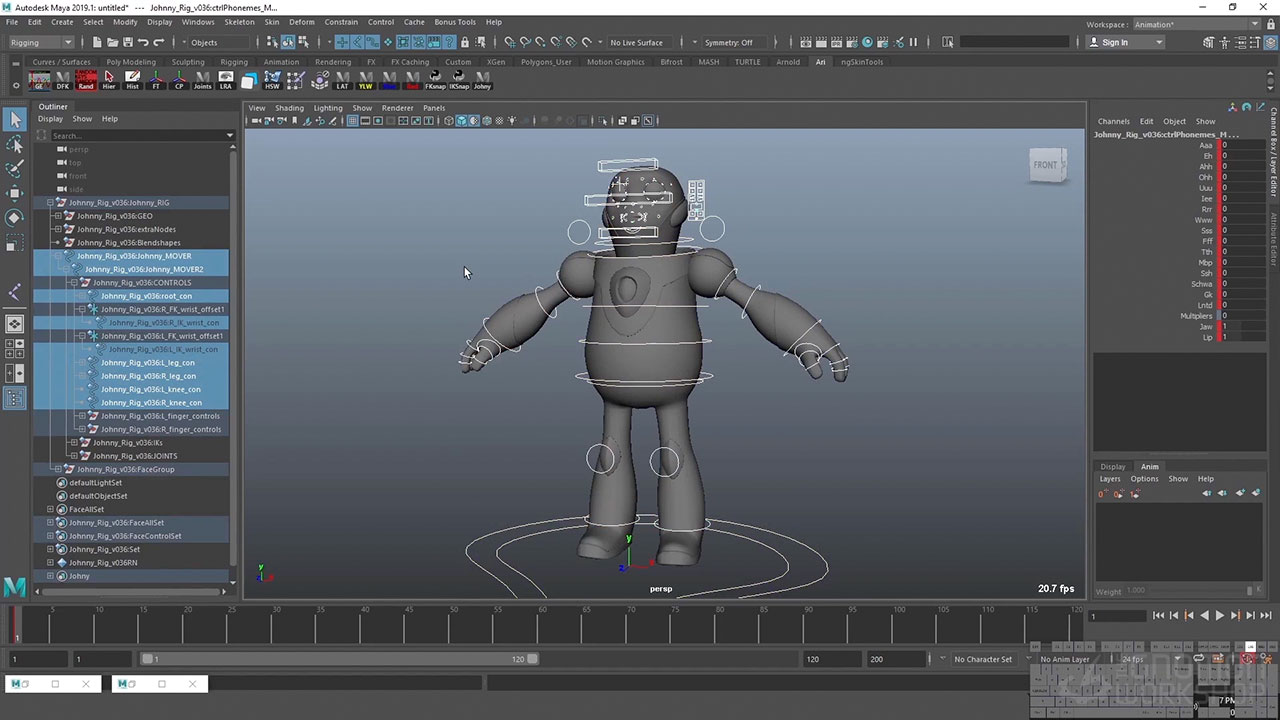1280x720 pixels.
Task: Select the Rotate tool in toolbox
Action: [14, 217]
